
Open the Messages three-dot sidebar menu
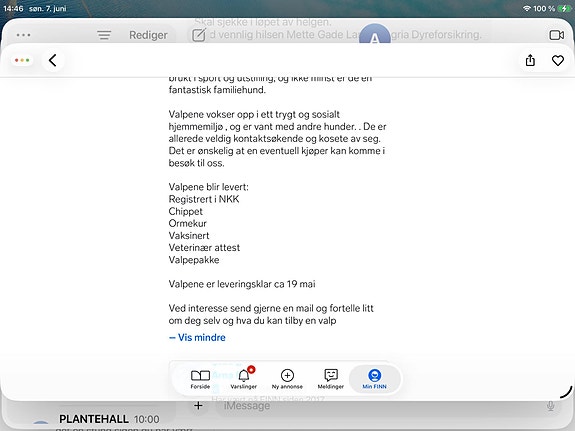click(23, 35)
